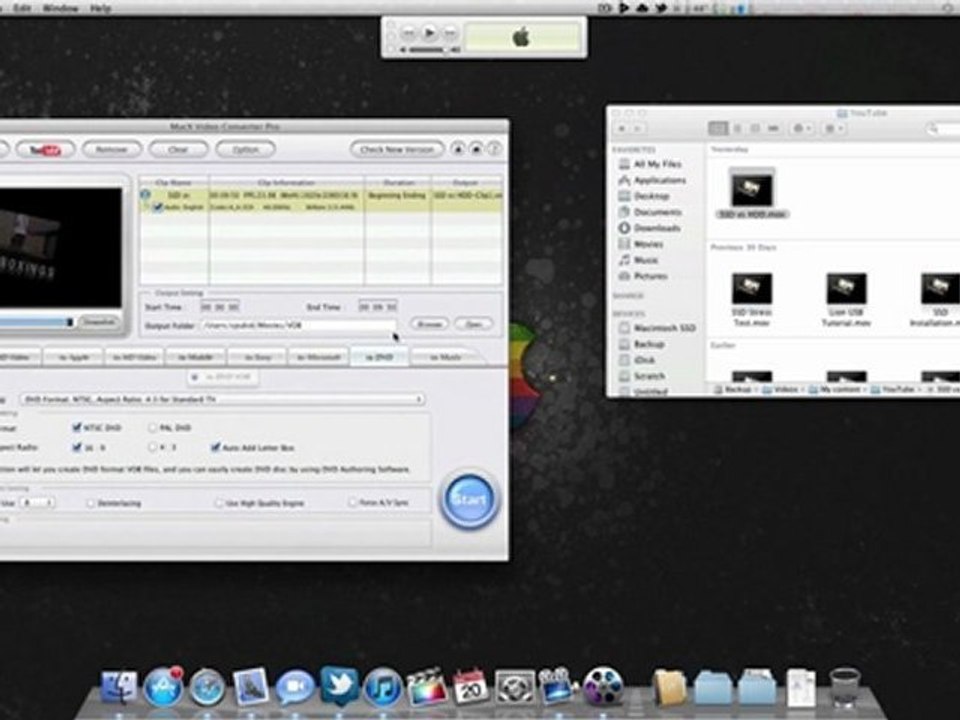Select the SSD vs HDD.mov file thumbnail
This screenshot has width=960, height=720.
(x=752, y=189)
